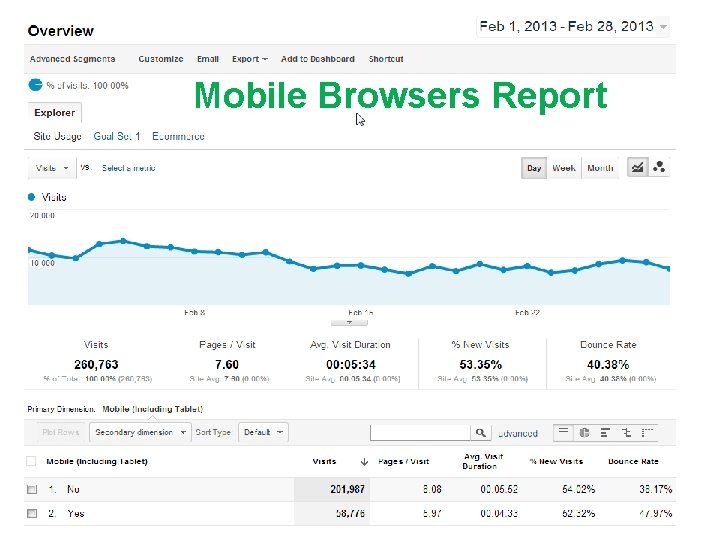
Task: Click the descending sort arrow beside Visits
Action: tap(364, 462)
